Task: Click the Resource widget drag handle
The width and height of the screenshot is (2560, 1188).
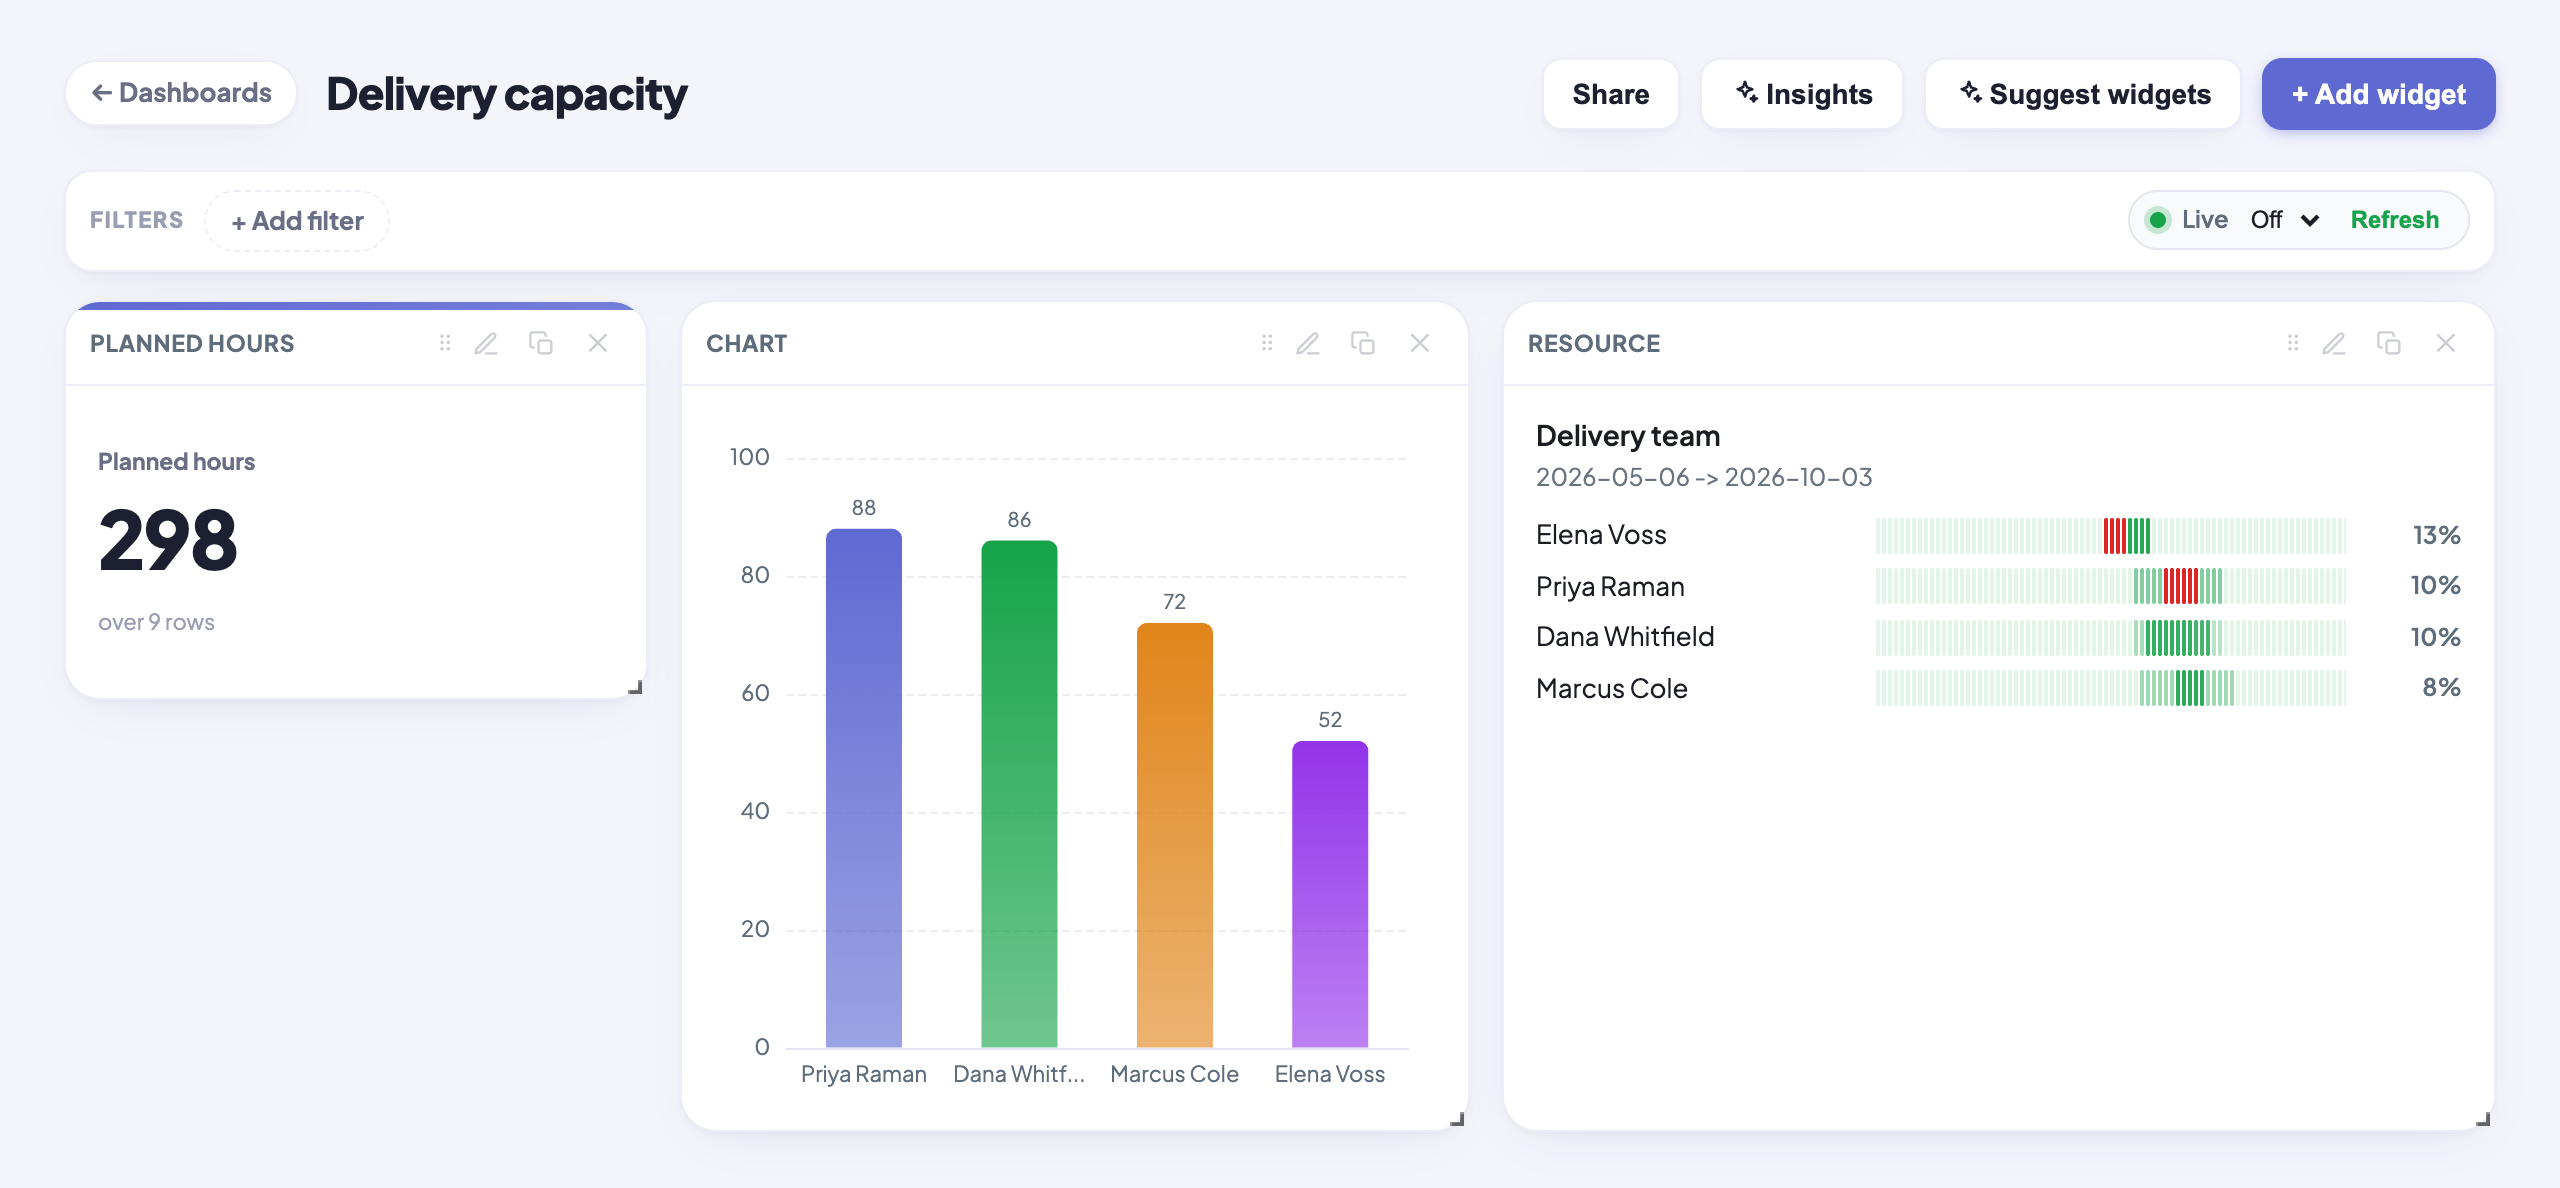Action: (x=2293, y=343)
